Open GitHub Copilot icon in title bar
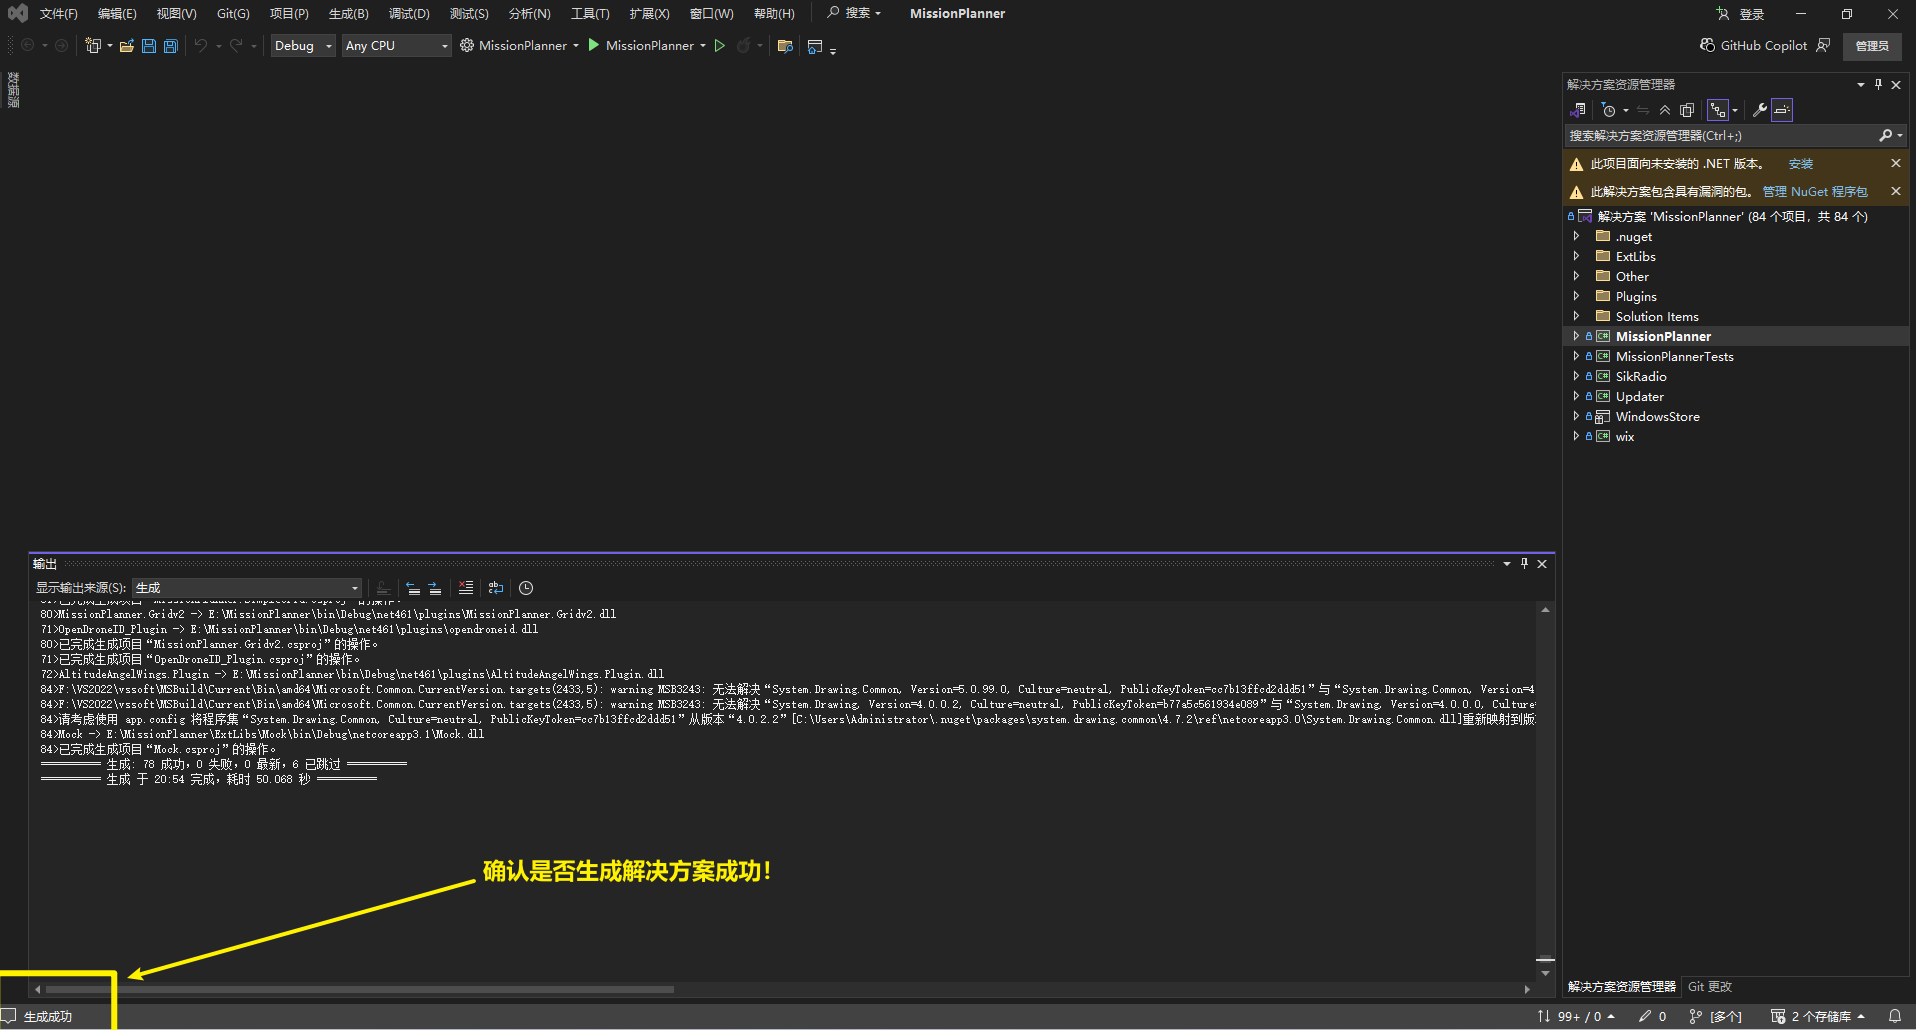This screenshot has height=1030, width=1916. (1707, 45)
